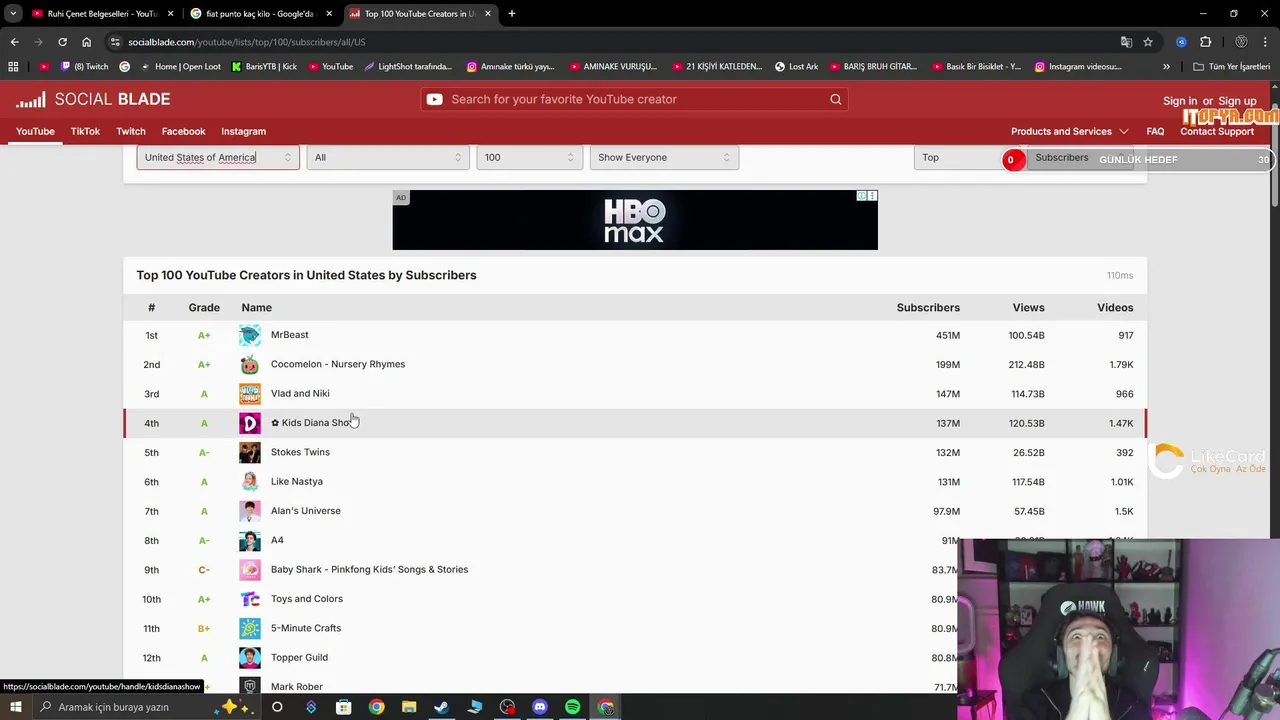Click the Windows Start button

click(x=15, y=707)
